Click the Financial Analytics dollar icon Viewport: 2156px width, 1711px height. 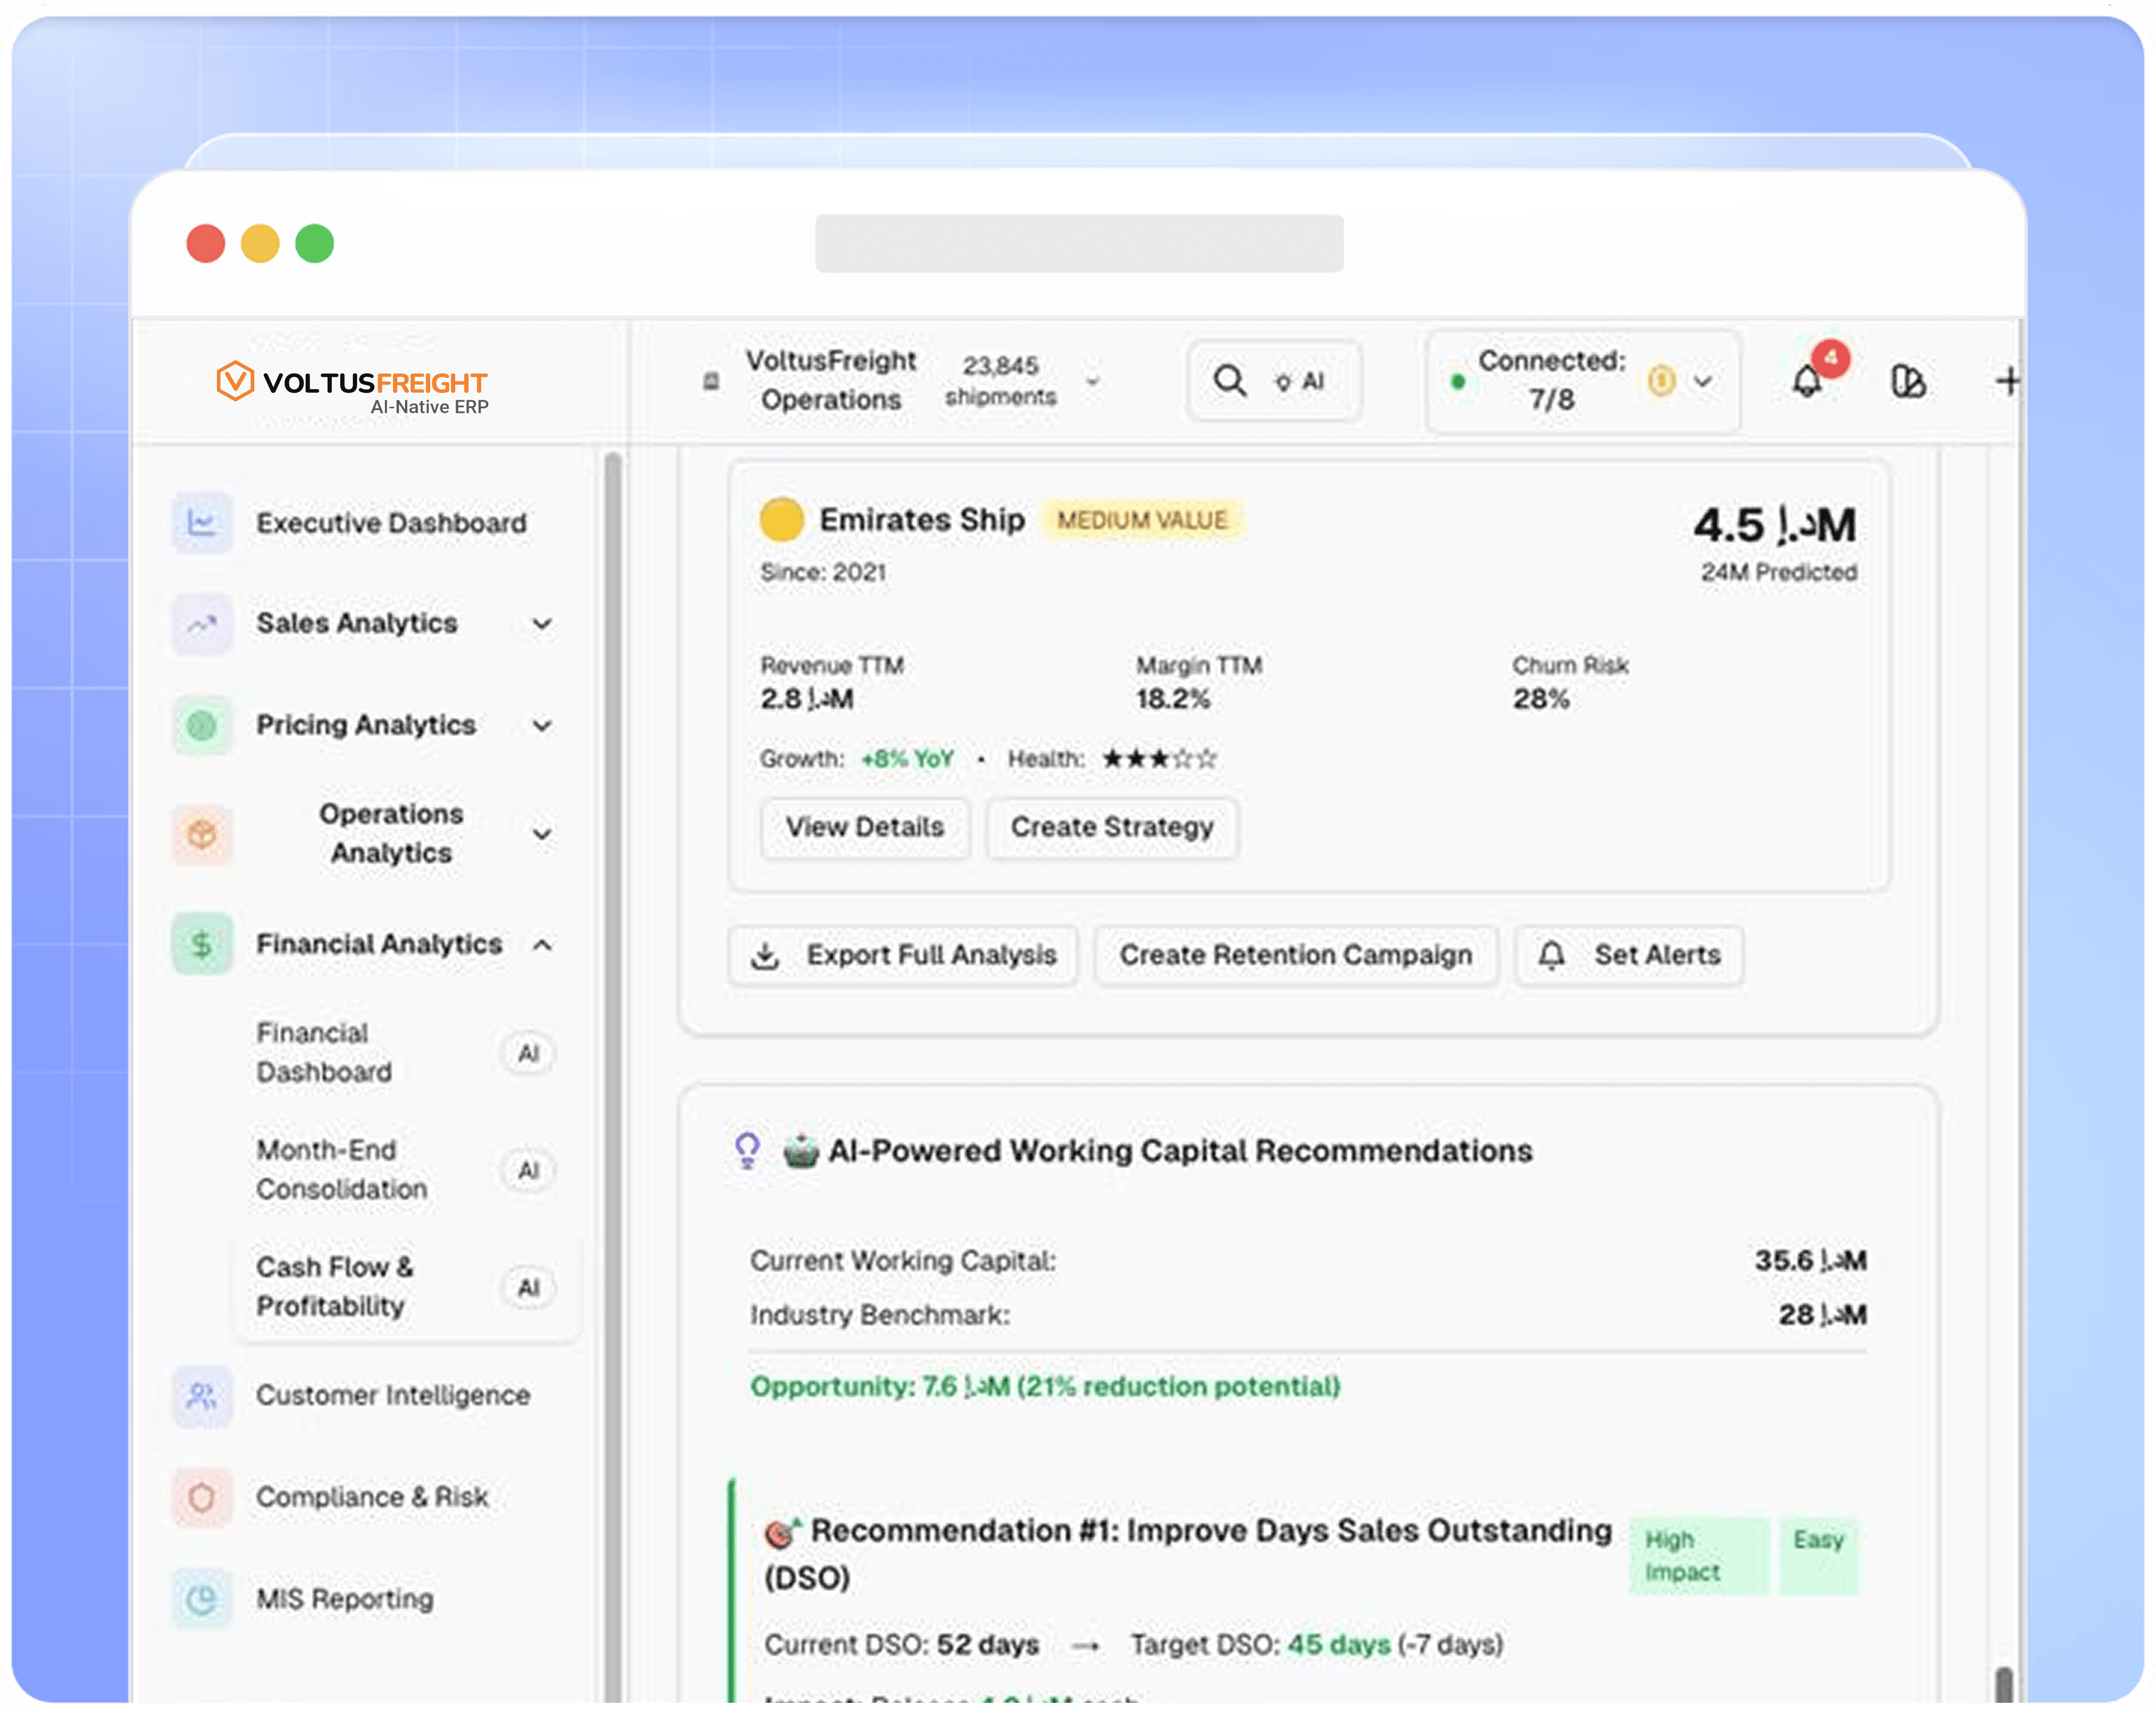click(202, 944)
